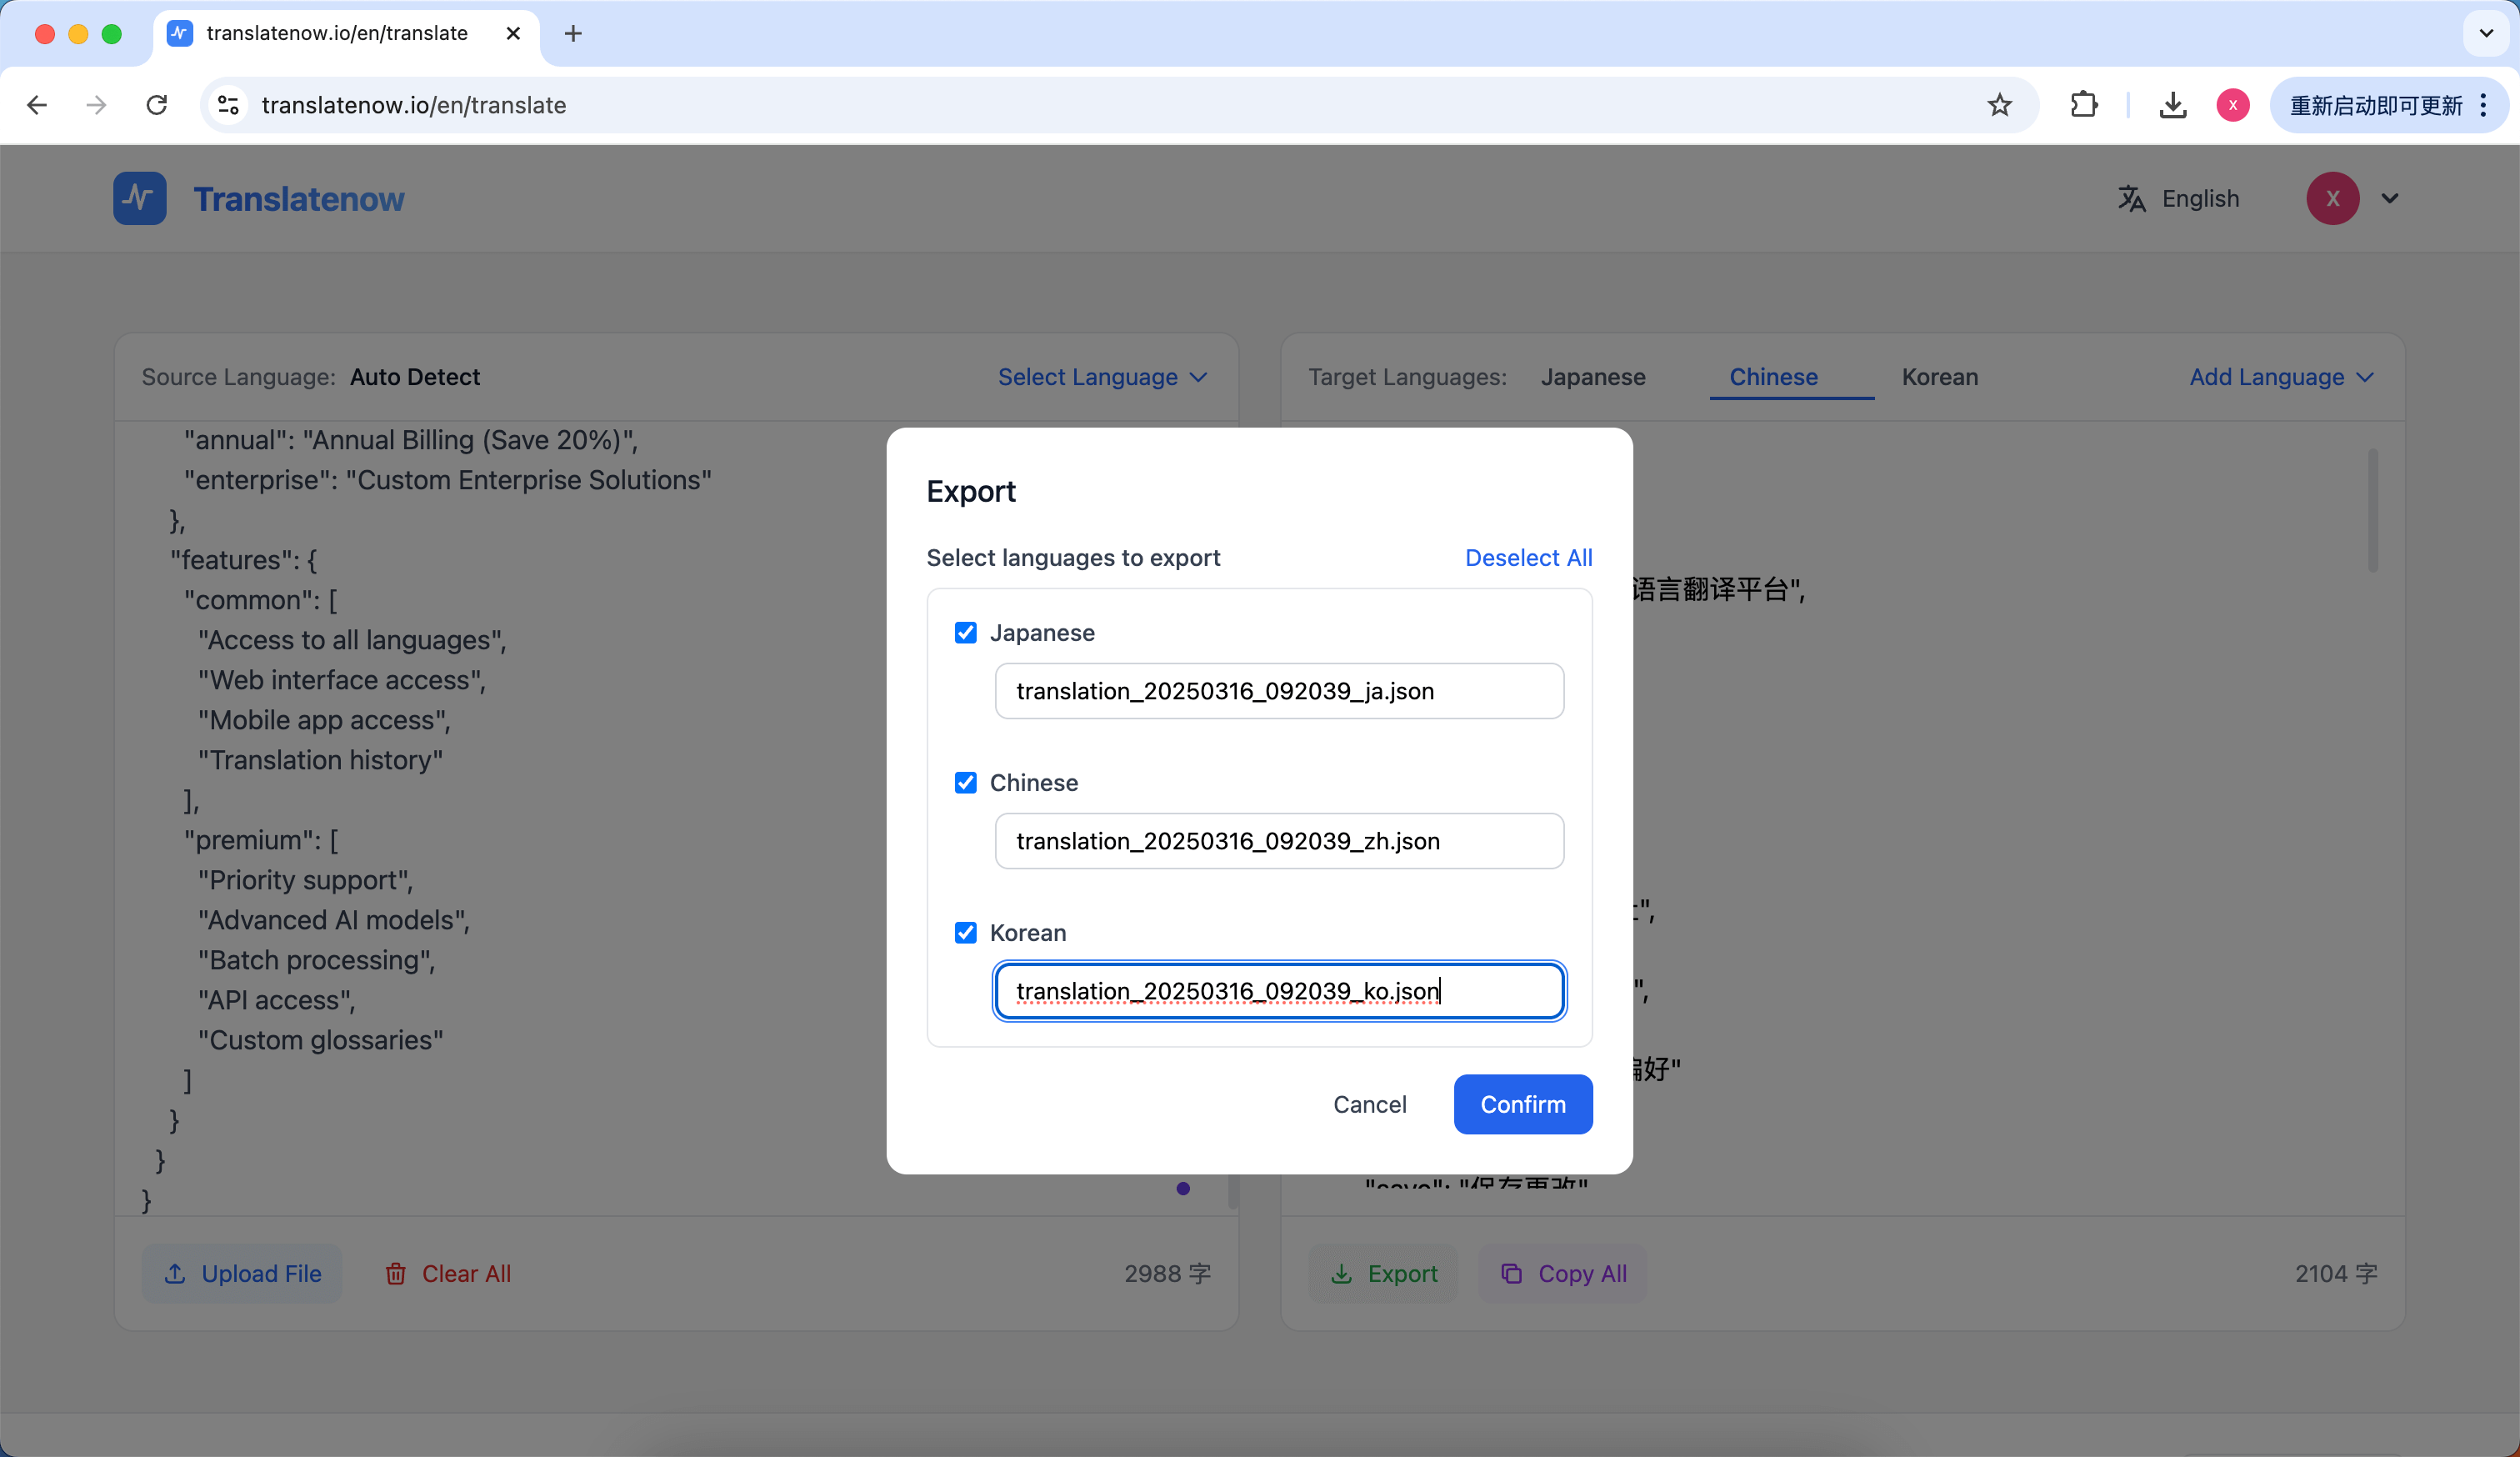Open a new browser tab
The width and height of the screenshot is (2520, 1457).
click(x=573, y=34)
